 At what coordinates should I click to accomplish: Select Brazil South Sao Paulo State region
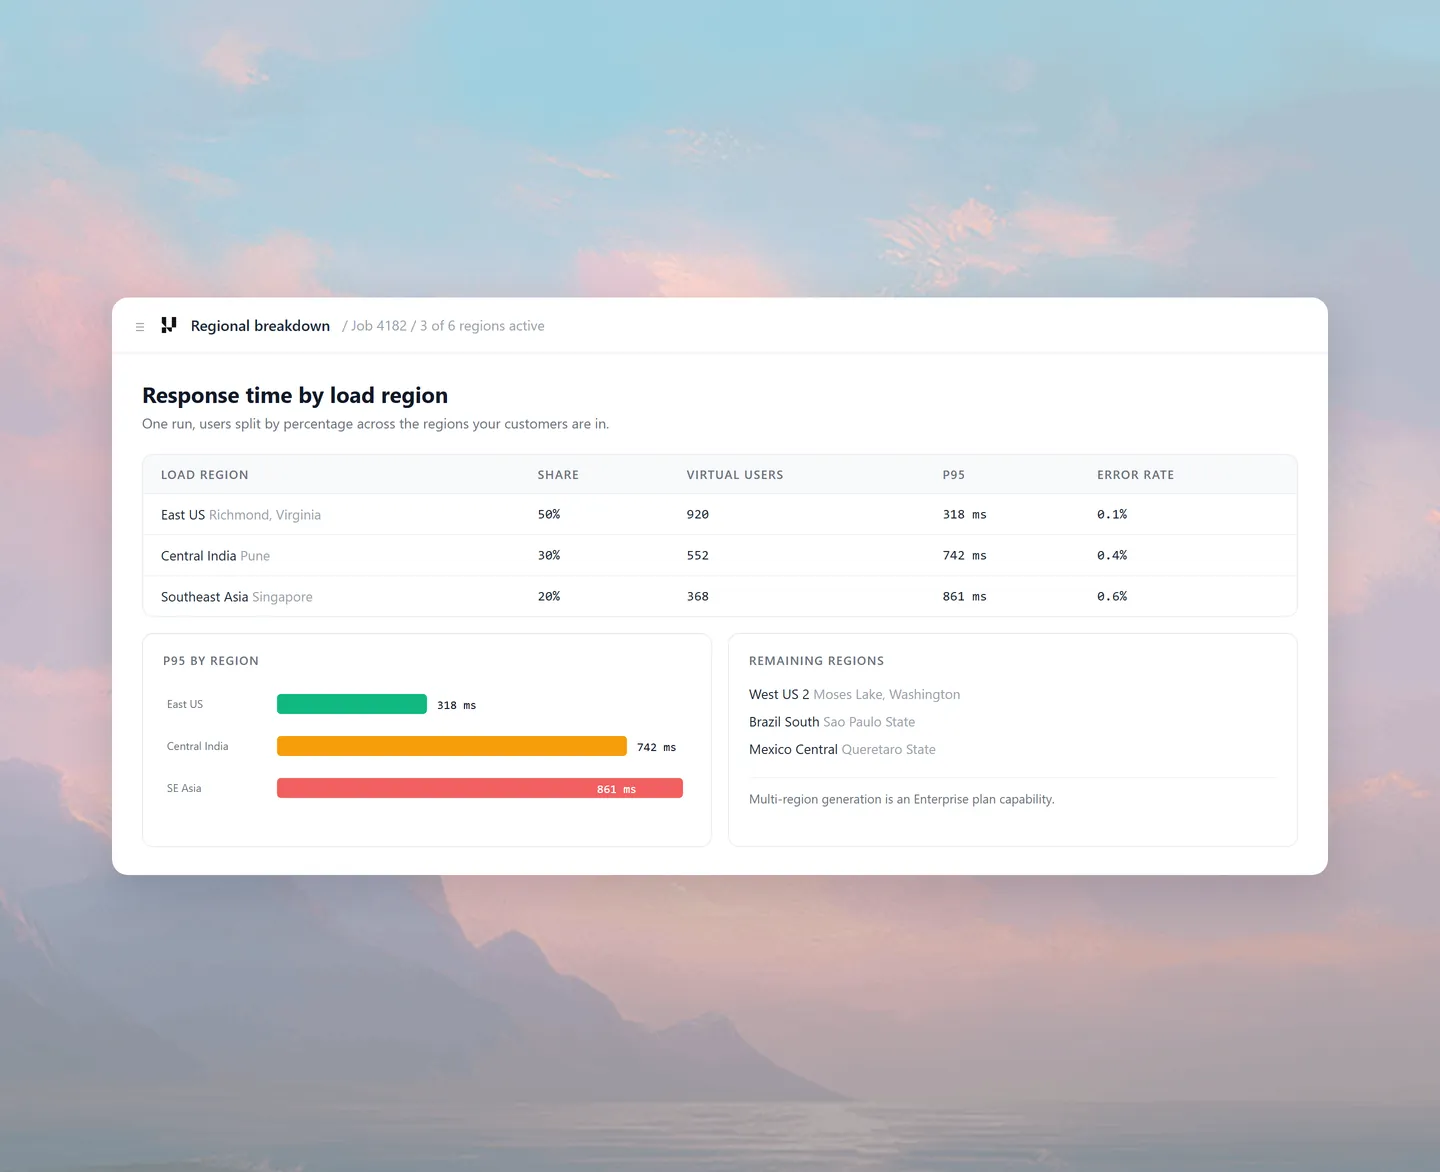pos(832,722)
